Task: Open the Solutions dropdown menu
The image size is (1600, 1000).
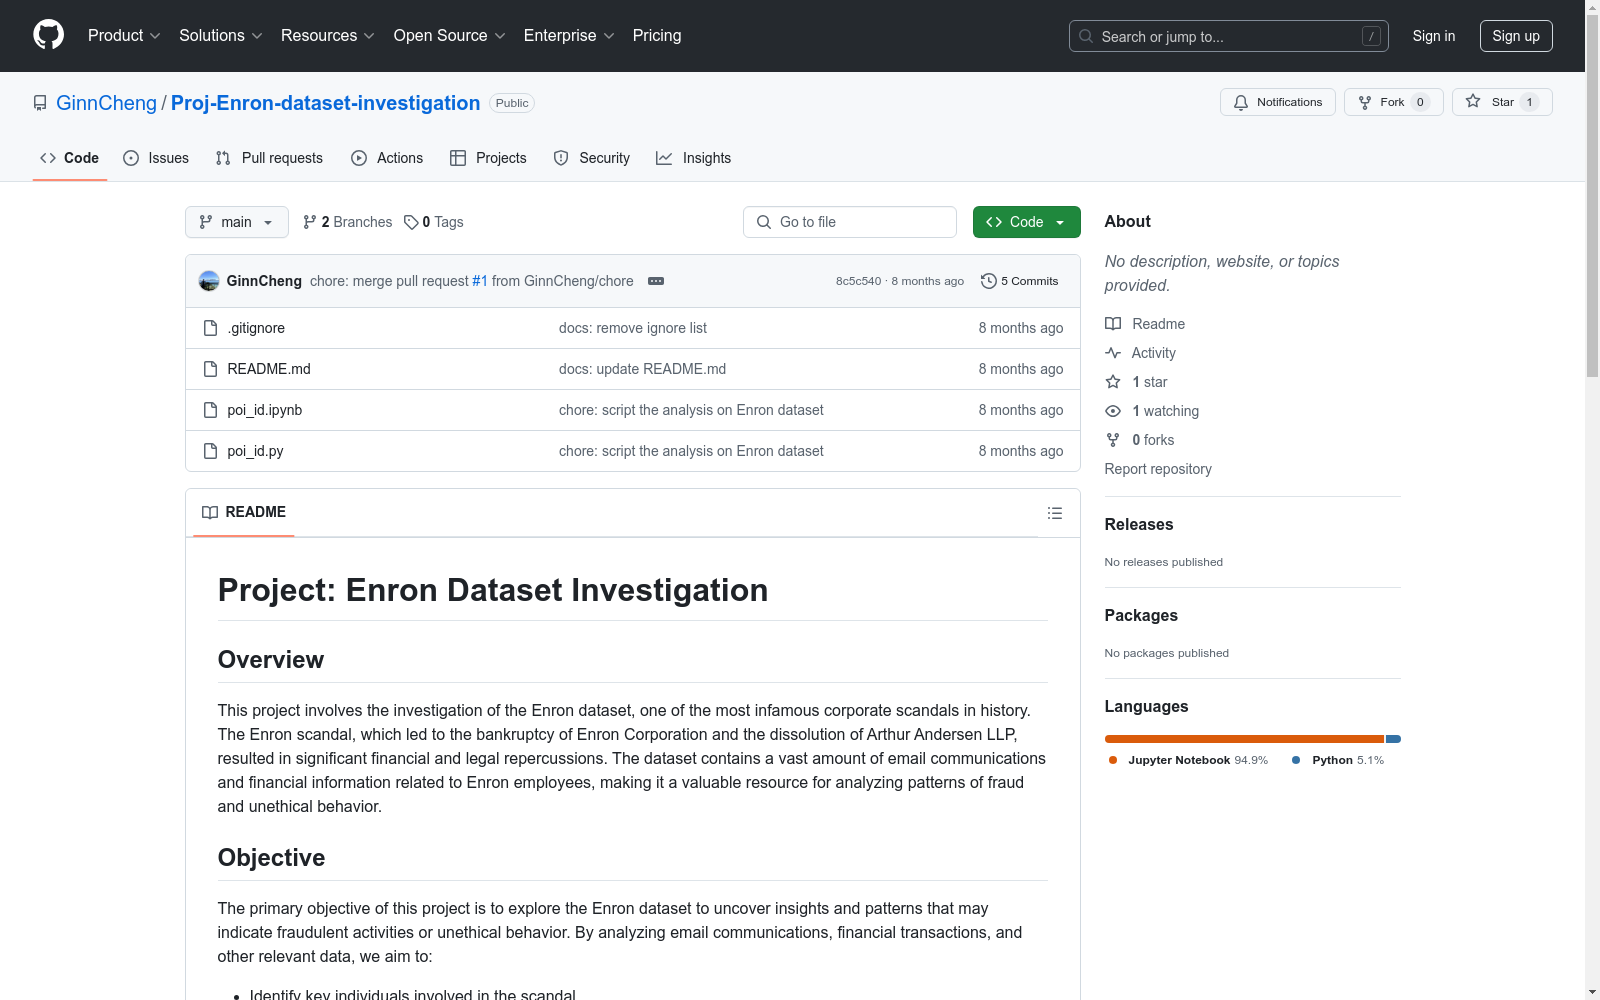Action: click(221, 35)
